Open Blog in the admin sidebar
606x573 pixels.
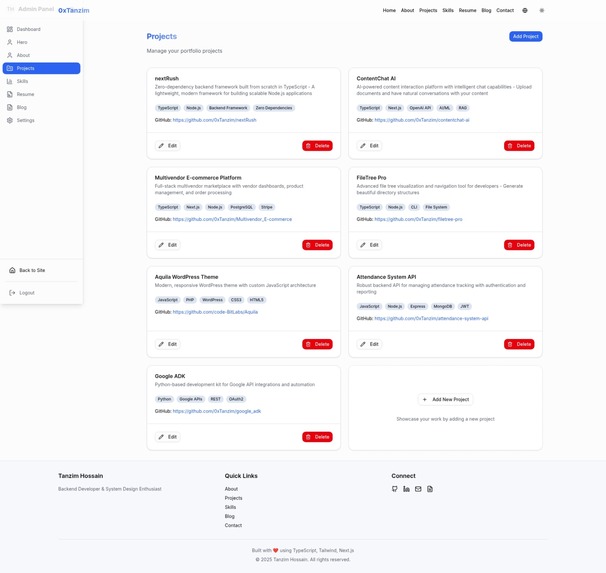[41, 107]
